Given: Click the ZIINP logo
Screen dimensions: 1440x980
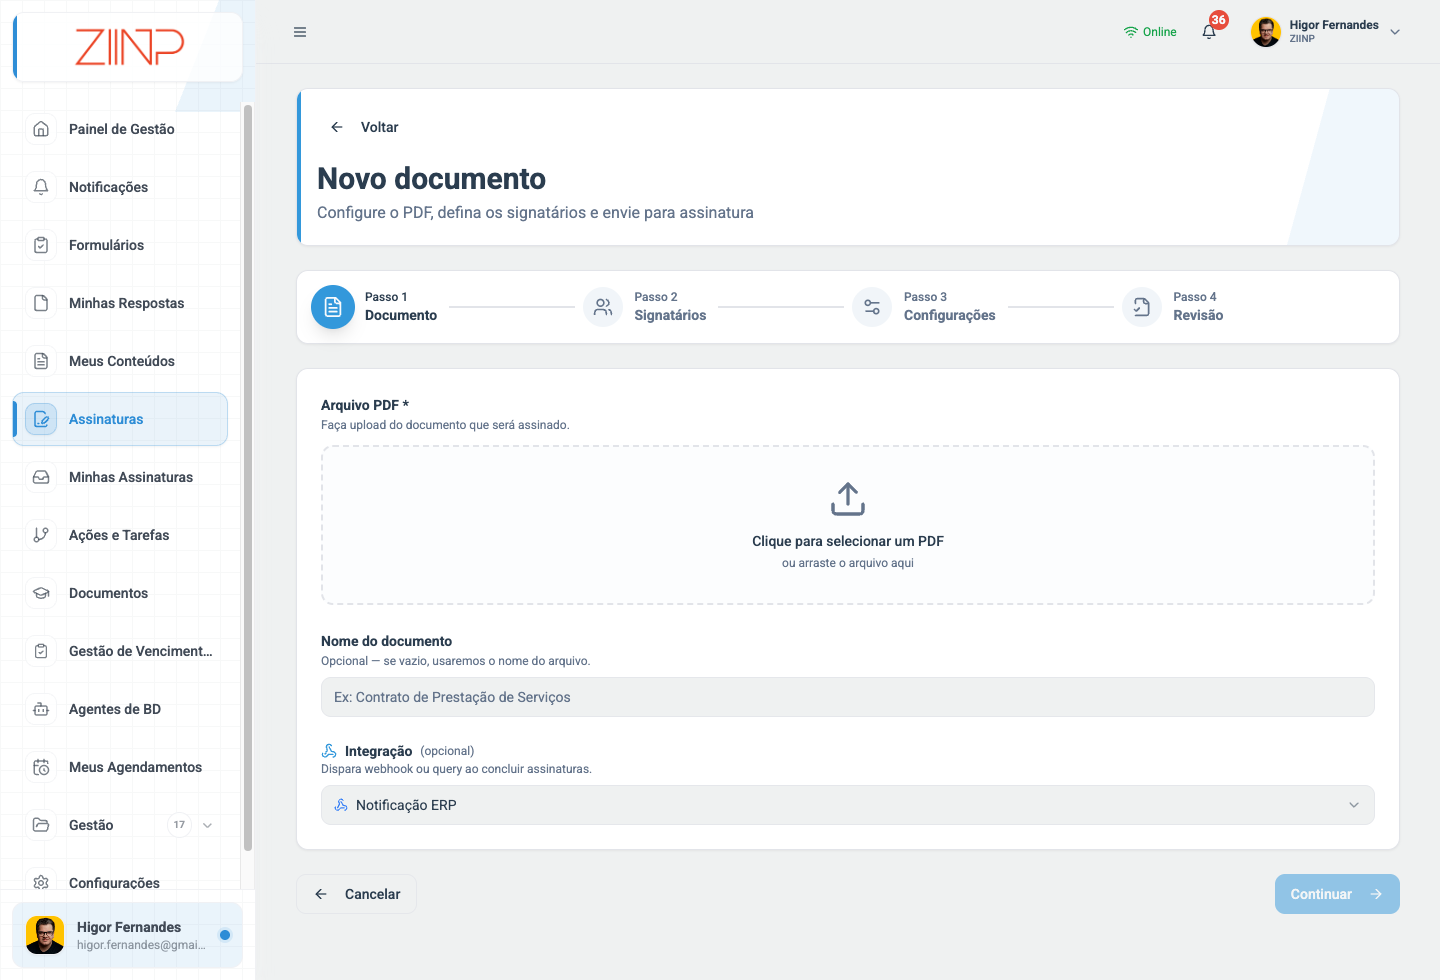Looking at the screenshot, I should [130, 47].
